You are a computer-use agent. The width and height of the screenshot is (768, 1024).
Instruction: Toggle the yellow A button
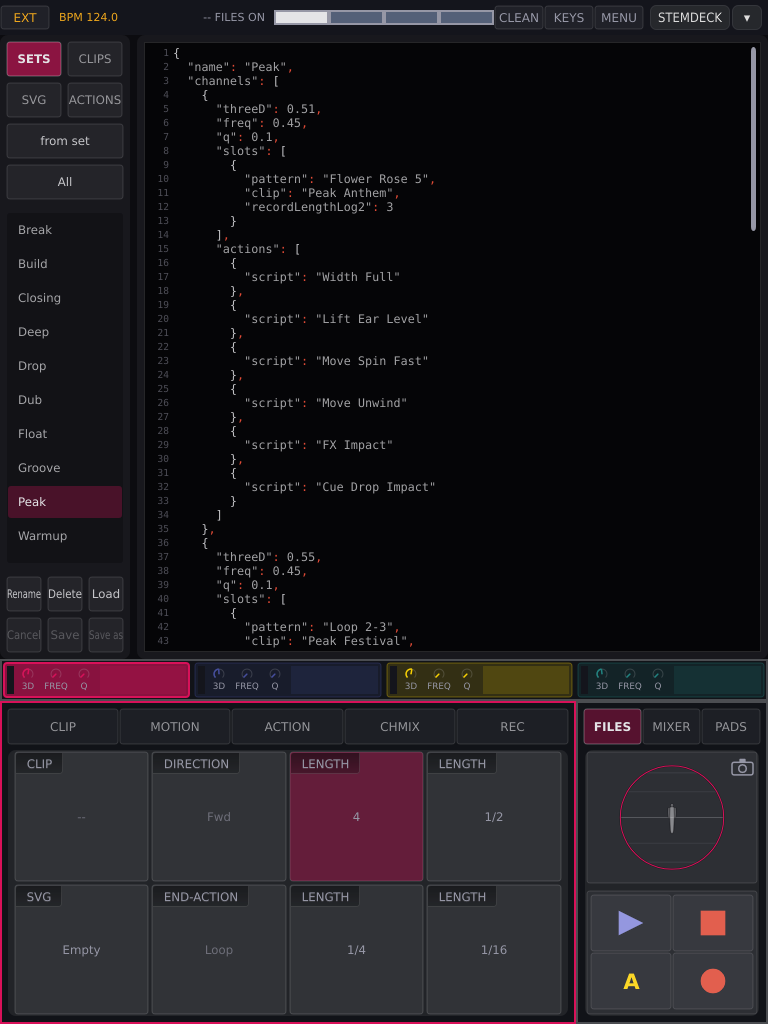coord(631,981)
